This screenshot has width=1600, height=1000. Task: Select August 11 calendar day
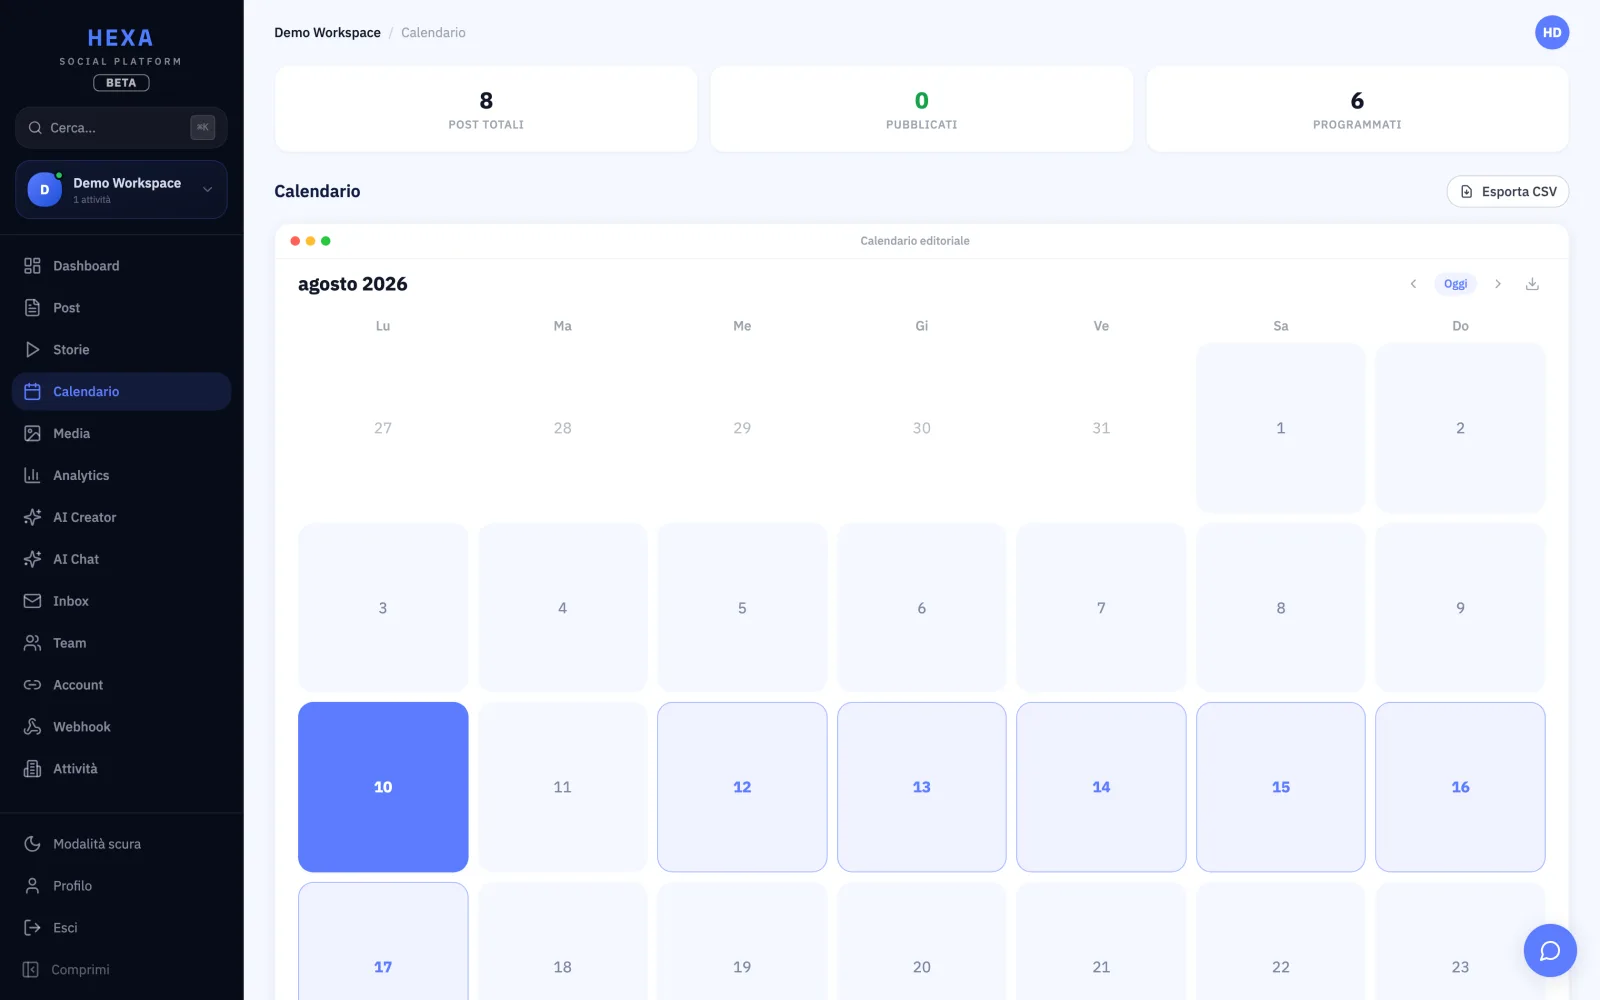point(563,787)
